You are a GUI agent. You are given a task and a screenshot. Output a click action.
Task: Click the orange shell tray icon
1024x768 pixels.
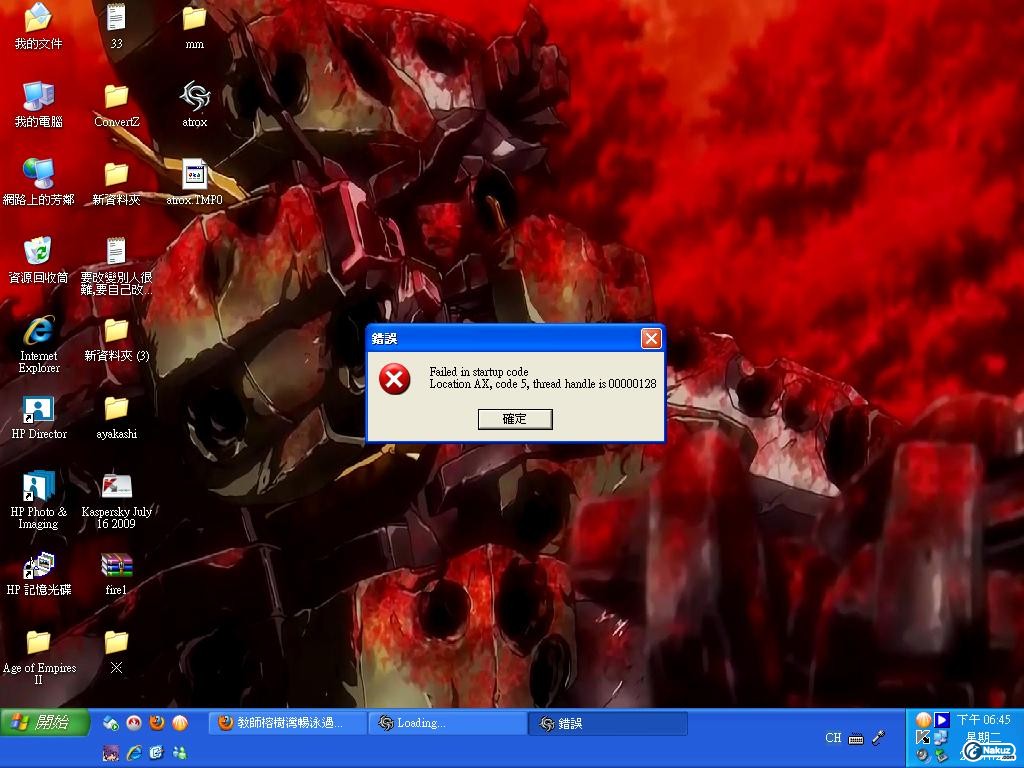point(923,720)
